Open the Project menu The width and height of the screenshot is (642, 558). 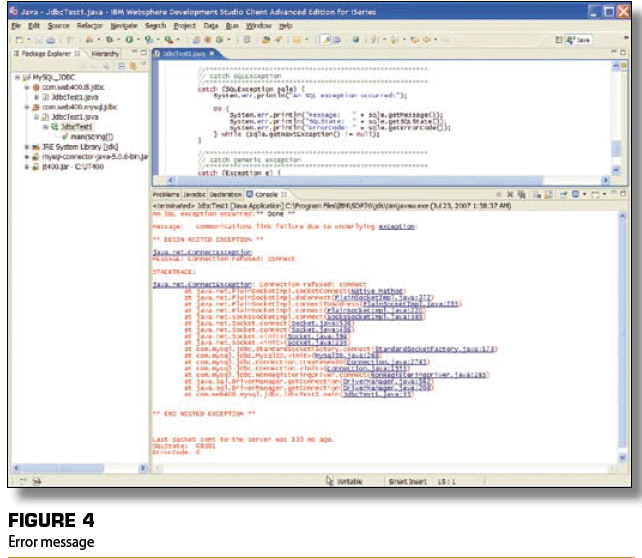(184, 26)
